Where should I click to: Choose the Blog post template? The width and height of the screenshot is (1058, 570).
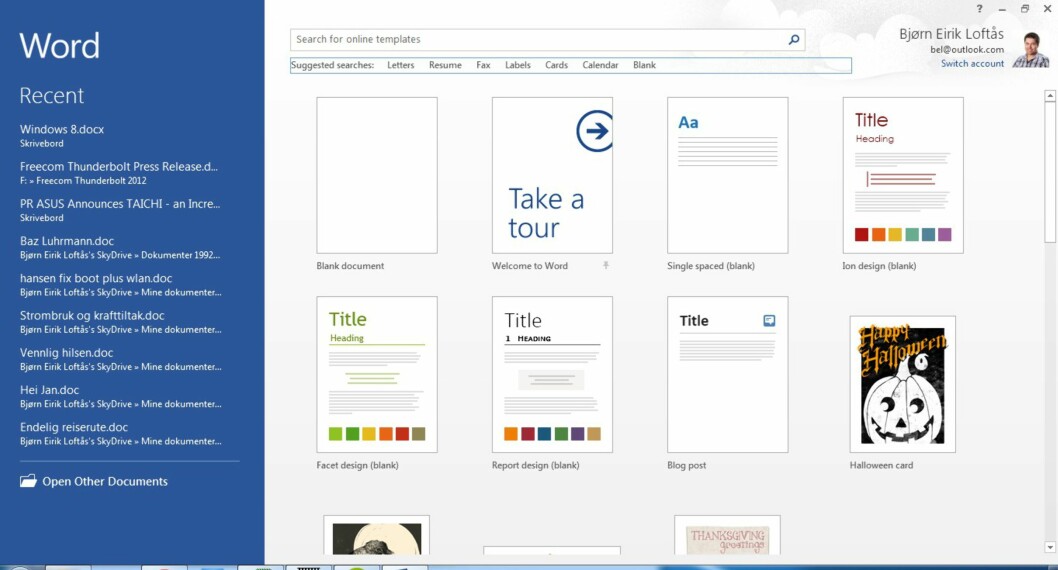(x=727, y=374)
